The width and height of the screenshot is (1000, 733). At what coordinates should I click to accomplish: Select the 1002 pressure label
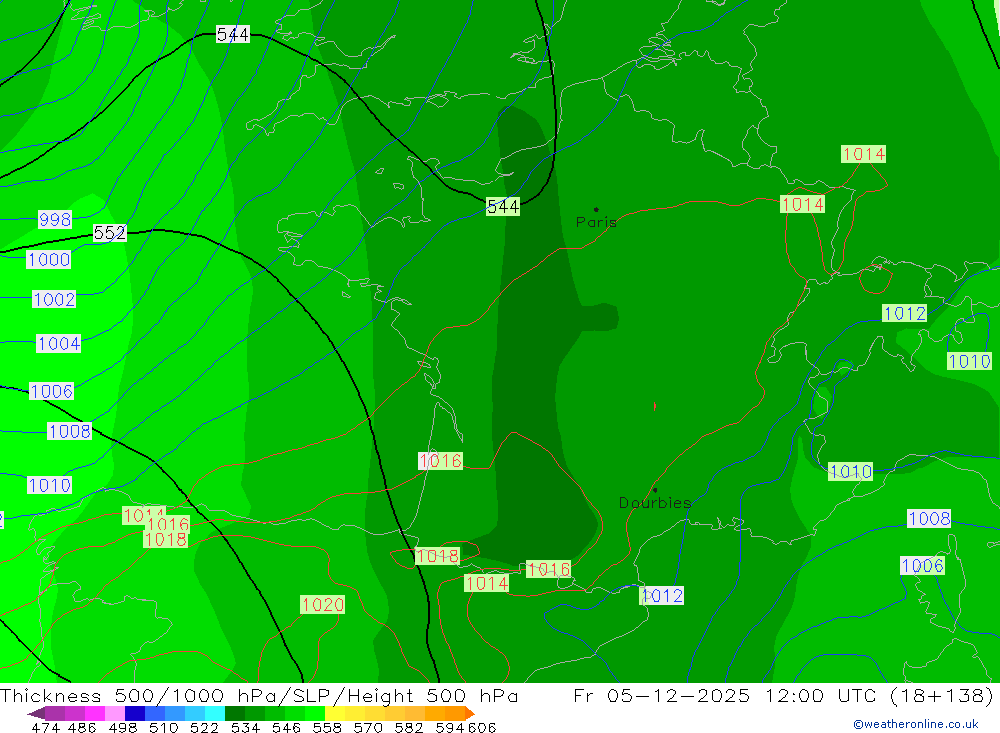click(54, 299)
